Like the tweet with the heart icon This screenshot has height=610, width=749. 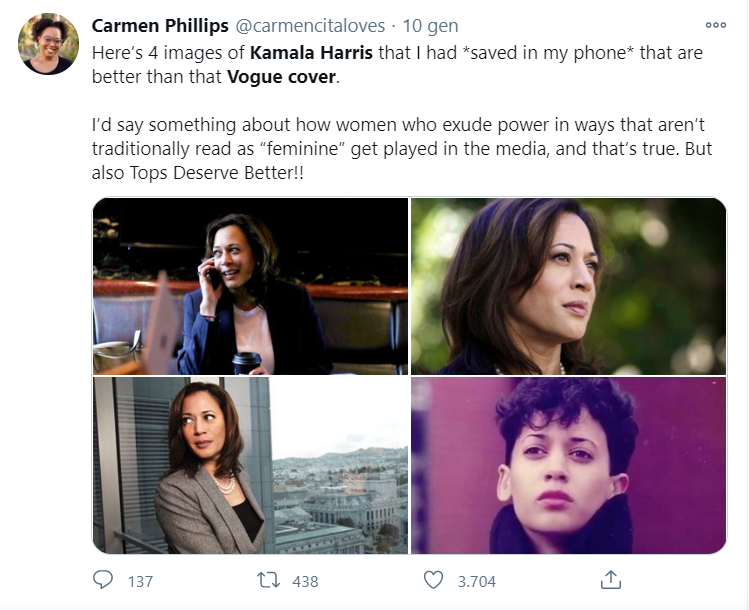[x=433, y=580]
